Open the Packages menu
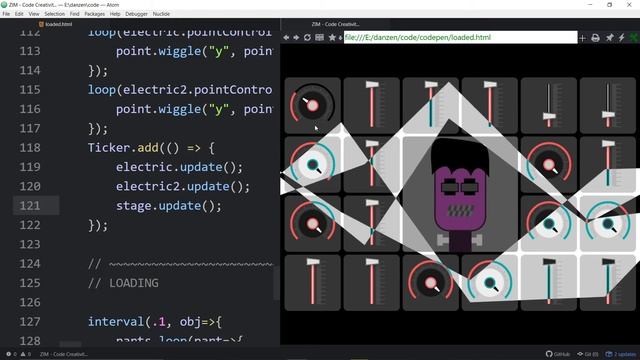This screenshot has width=640, height=360. click(95, 14)
